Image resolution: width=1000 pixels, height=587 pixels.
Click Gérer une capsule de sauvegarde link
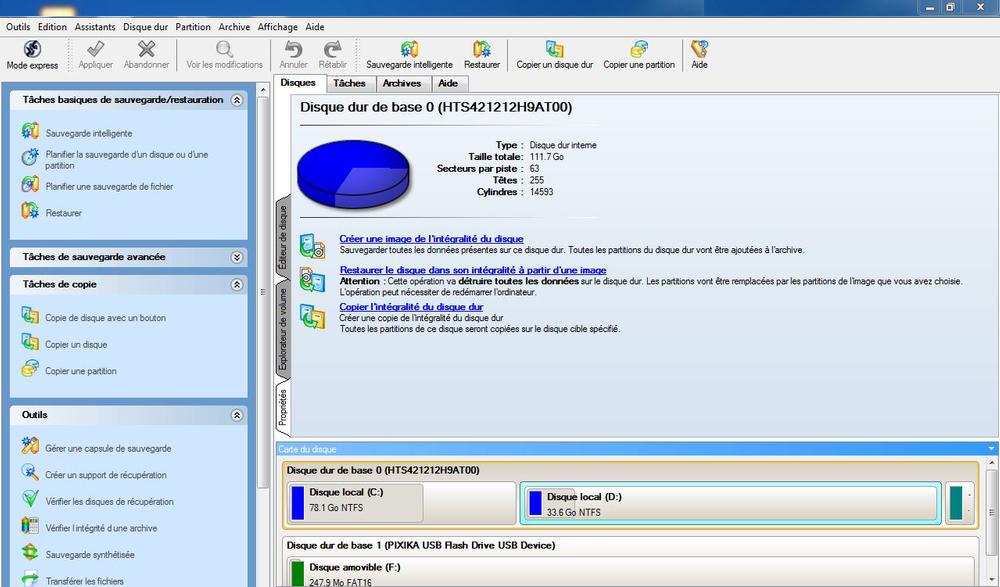point(108,449)
